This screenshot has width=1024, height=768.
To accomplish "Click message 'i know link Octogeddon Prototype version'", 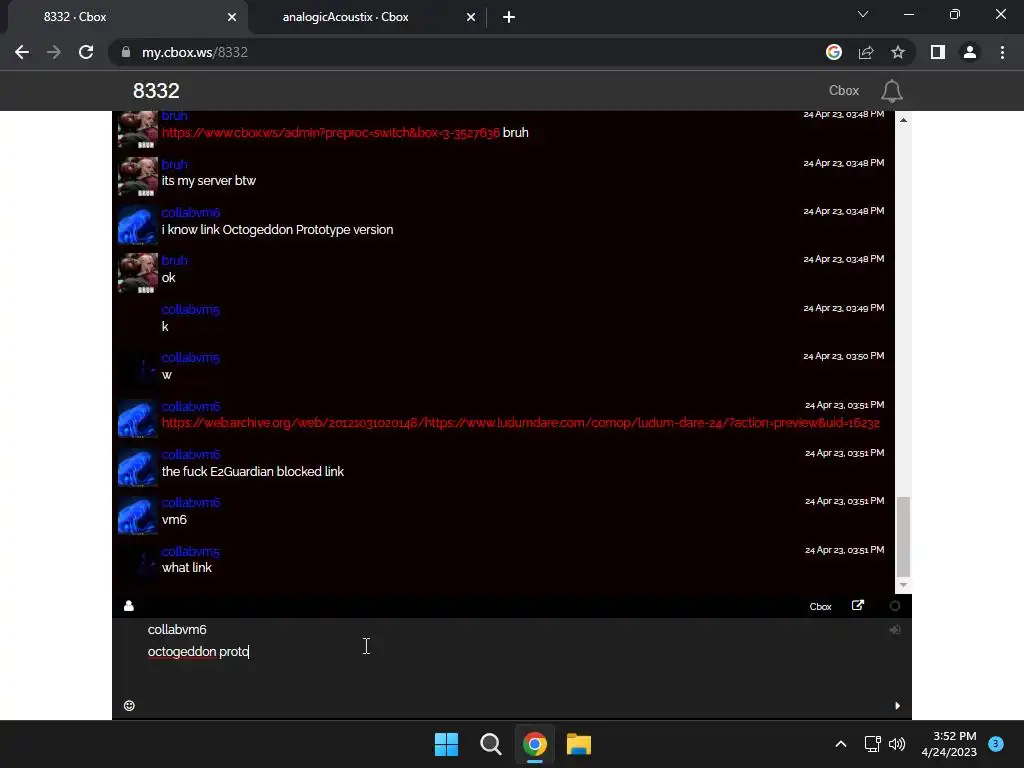I will [278, 230].
